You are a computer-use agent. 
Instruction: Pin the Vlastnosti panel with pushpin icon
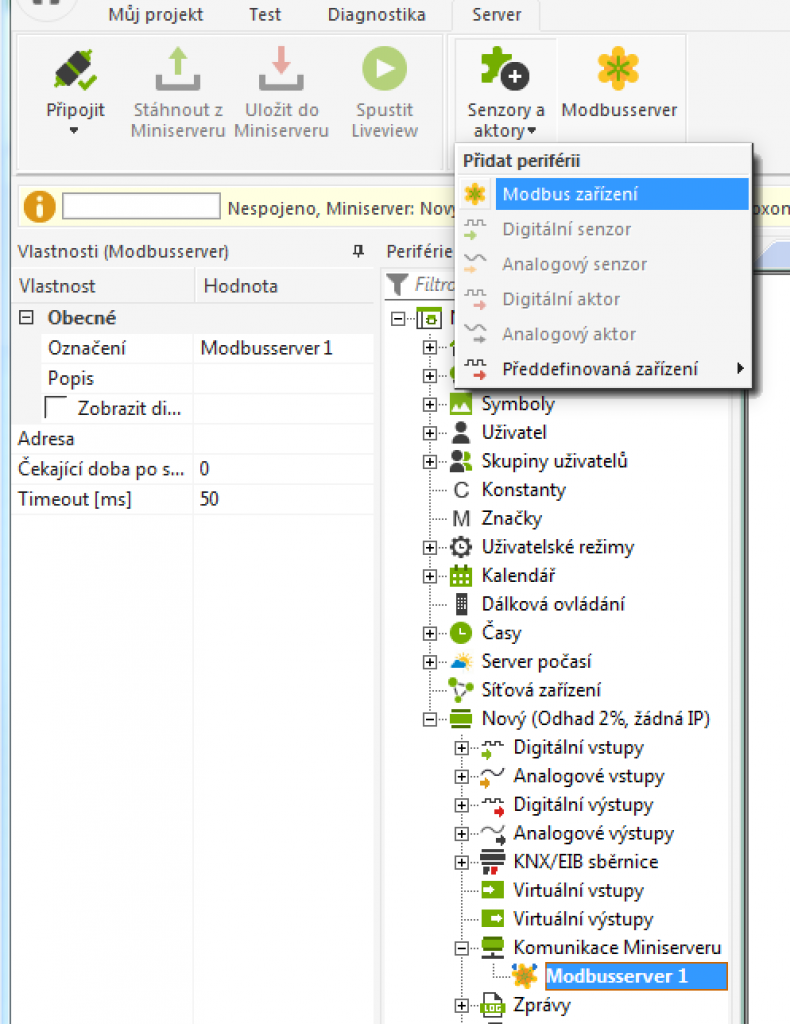[x=358, y=252]
